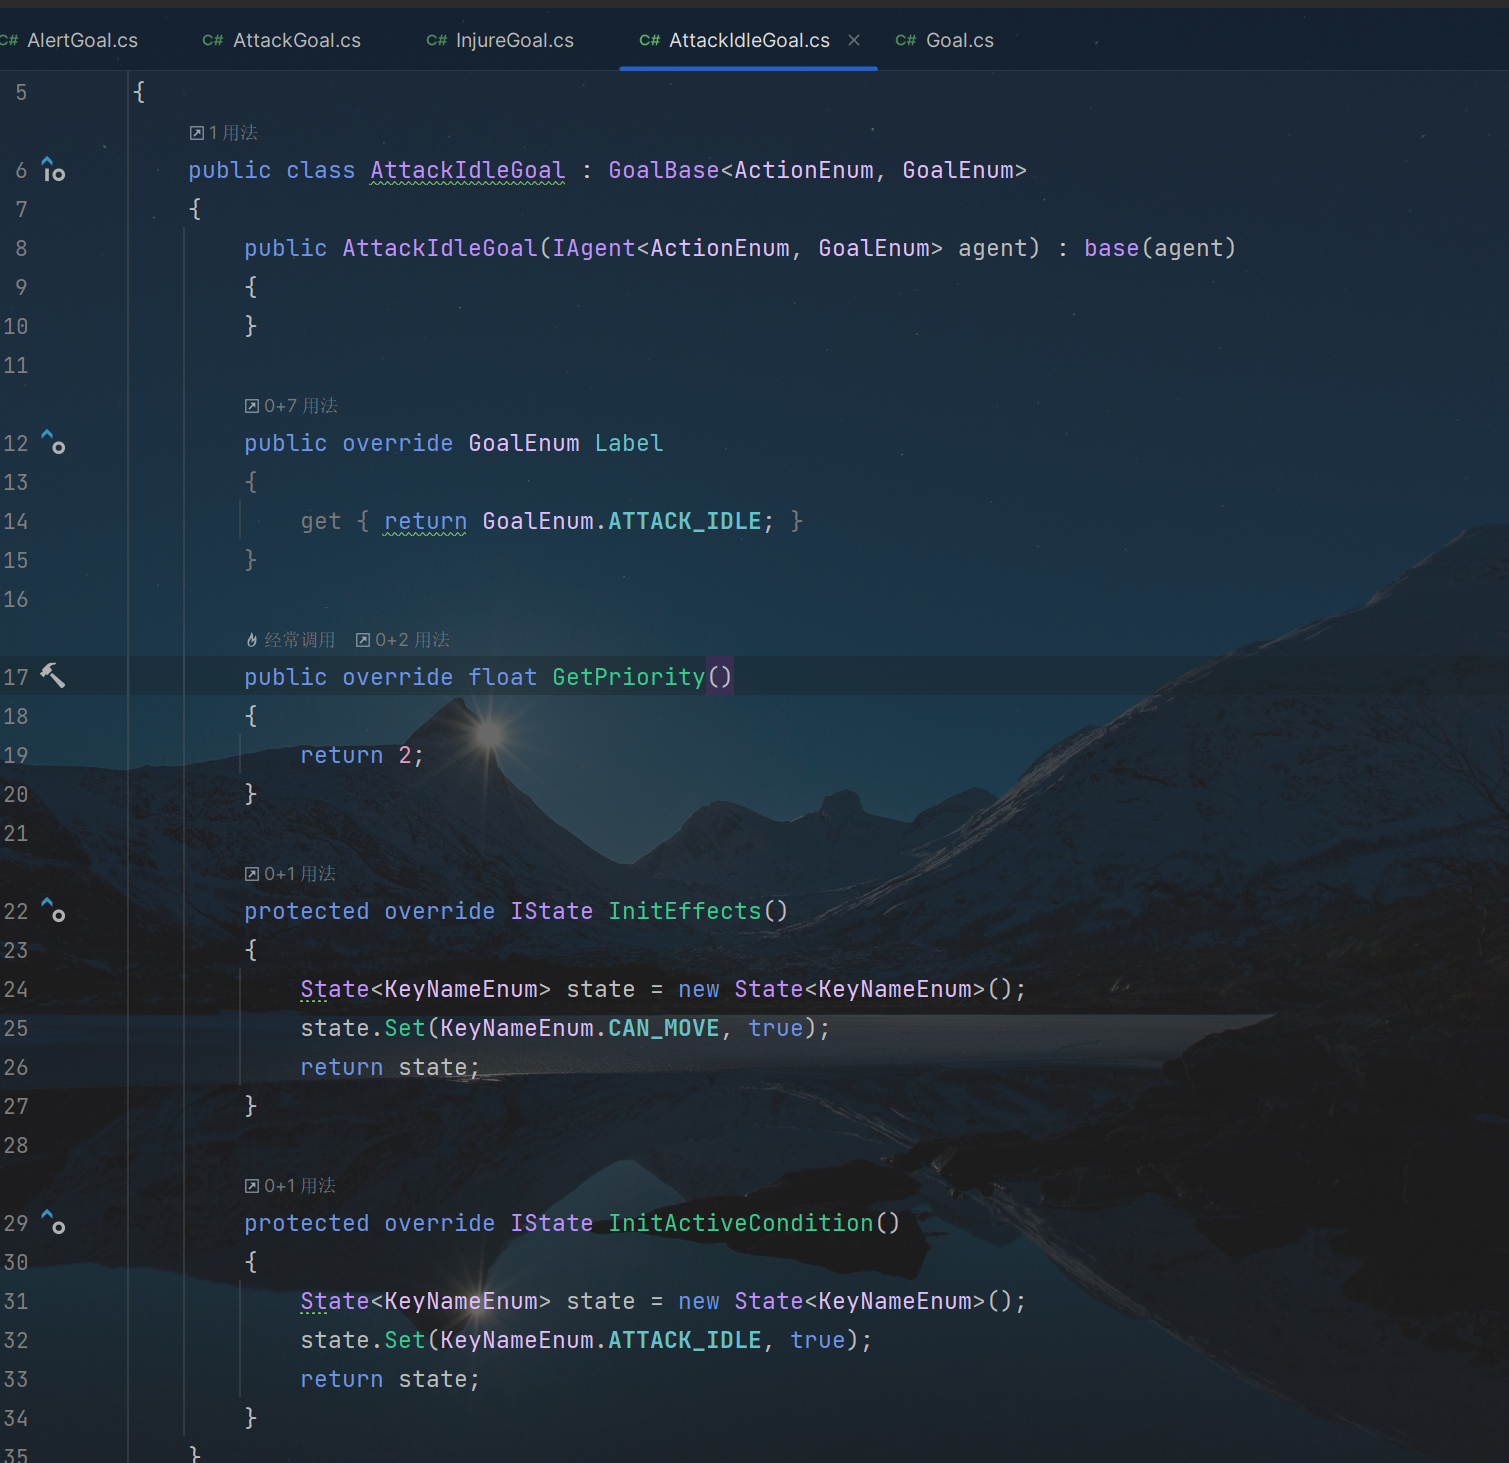Click the ATTACK_IDLE constant in the Label getter
Screen dimensions: 1509x1463
[x=684, y=521]
